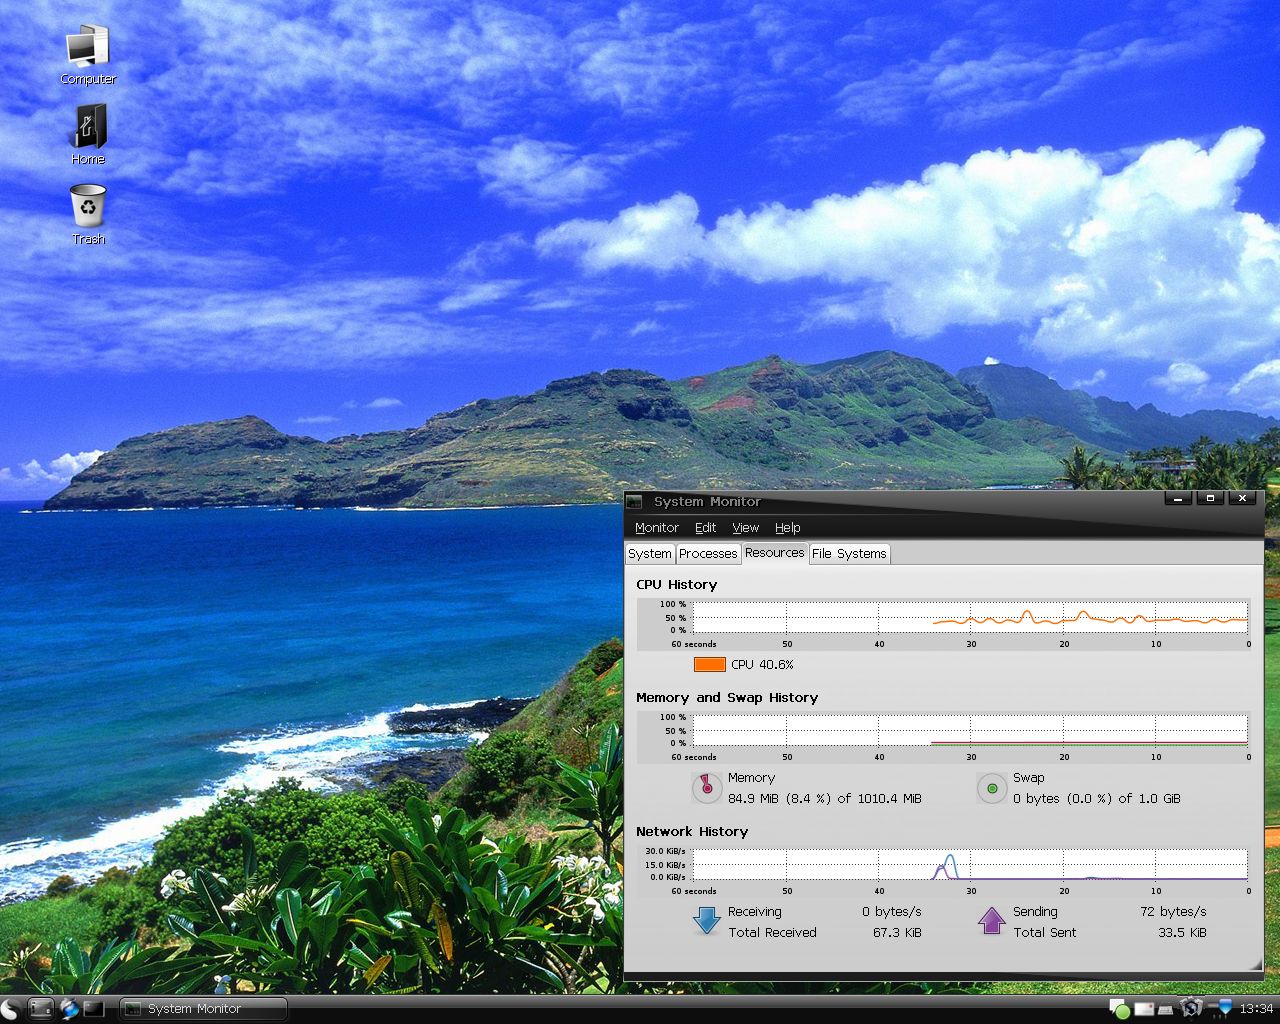
Task: Click the blue Receiving arrow icon
Action: coord(707,920)
